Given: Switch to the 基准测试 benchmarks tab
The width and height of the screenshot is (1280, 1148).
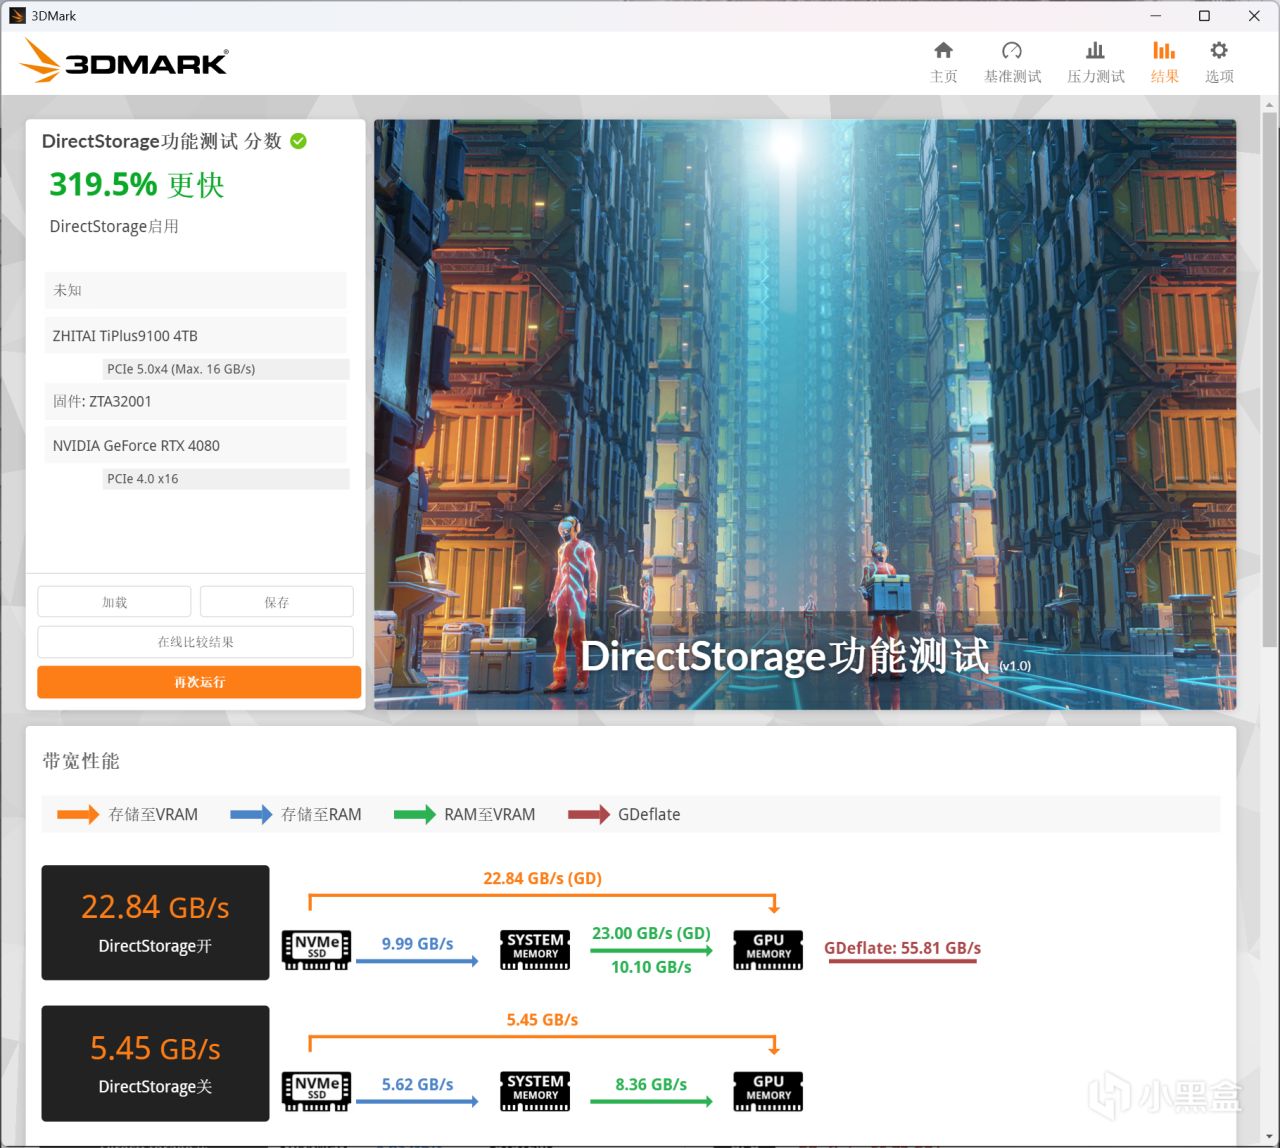Looking at the screenshot, I should tap(1012, 62).
